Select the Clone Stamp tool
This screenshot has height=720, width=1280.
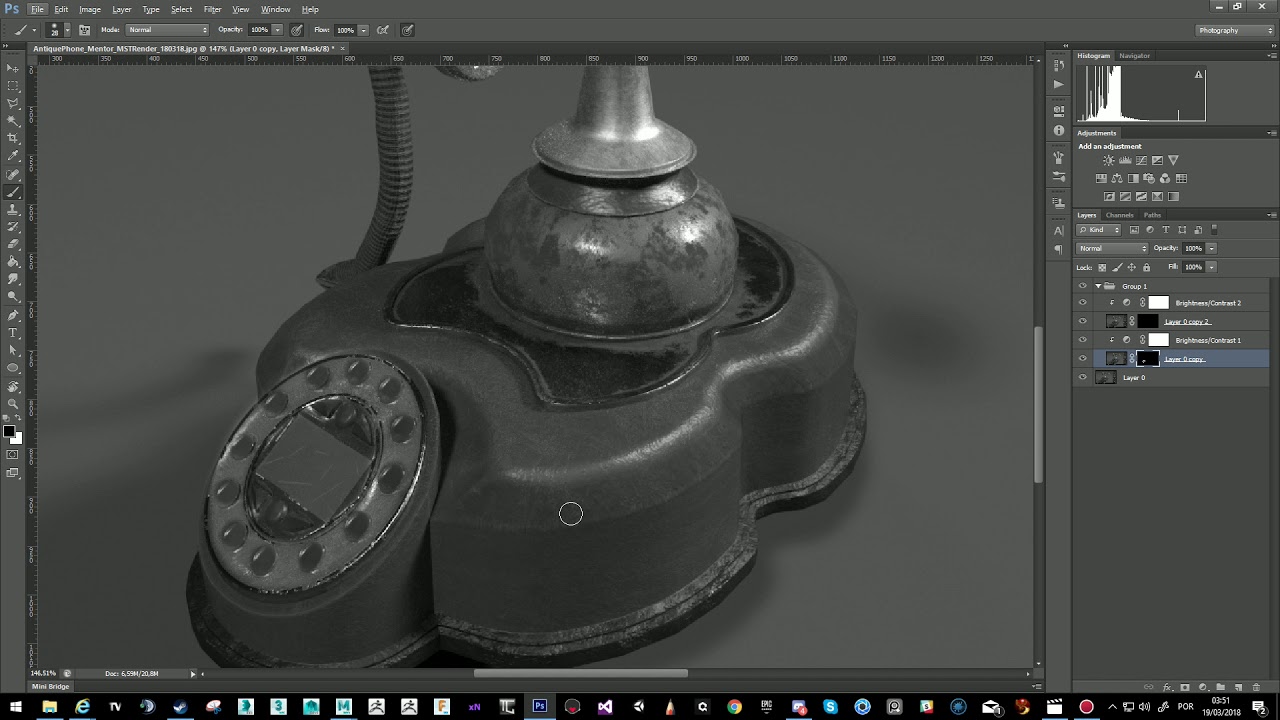click(x=13, y=210)
